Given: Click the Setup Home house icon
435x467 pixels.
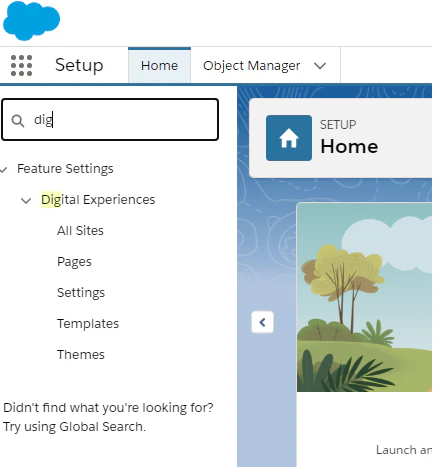Looking at the screenshot, I should click(289, 138).
